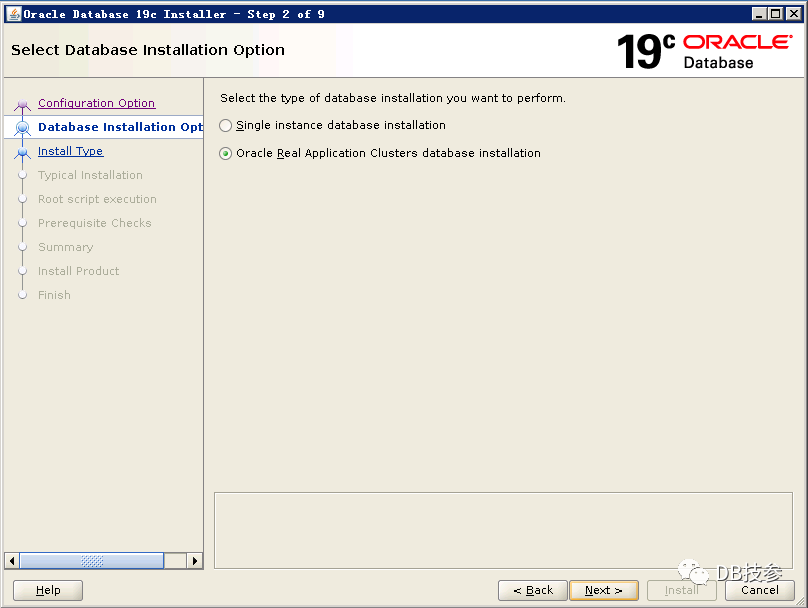
Task: Close the installer window
Action: point(794,14)
